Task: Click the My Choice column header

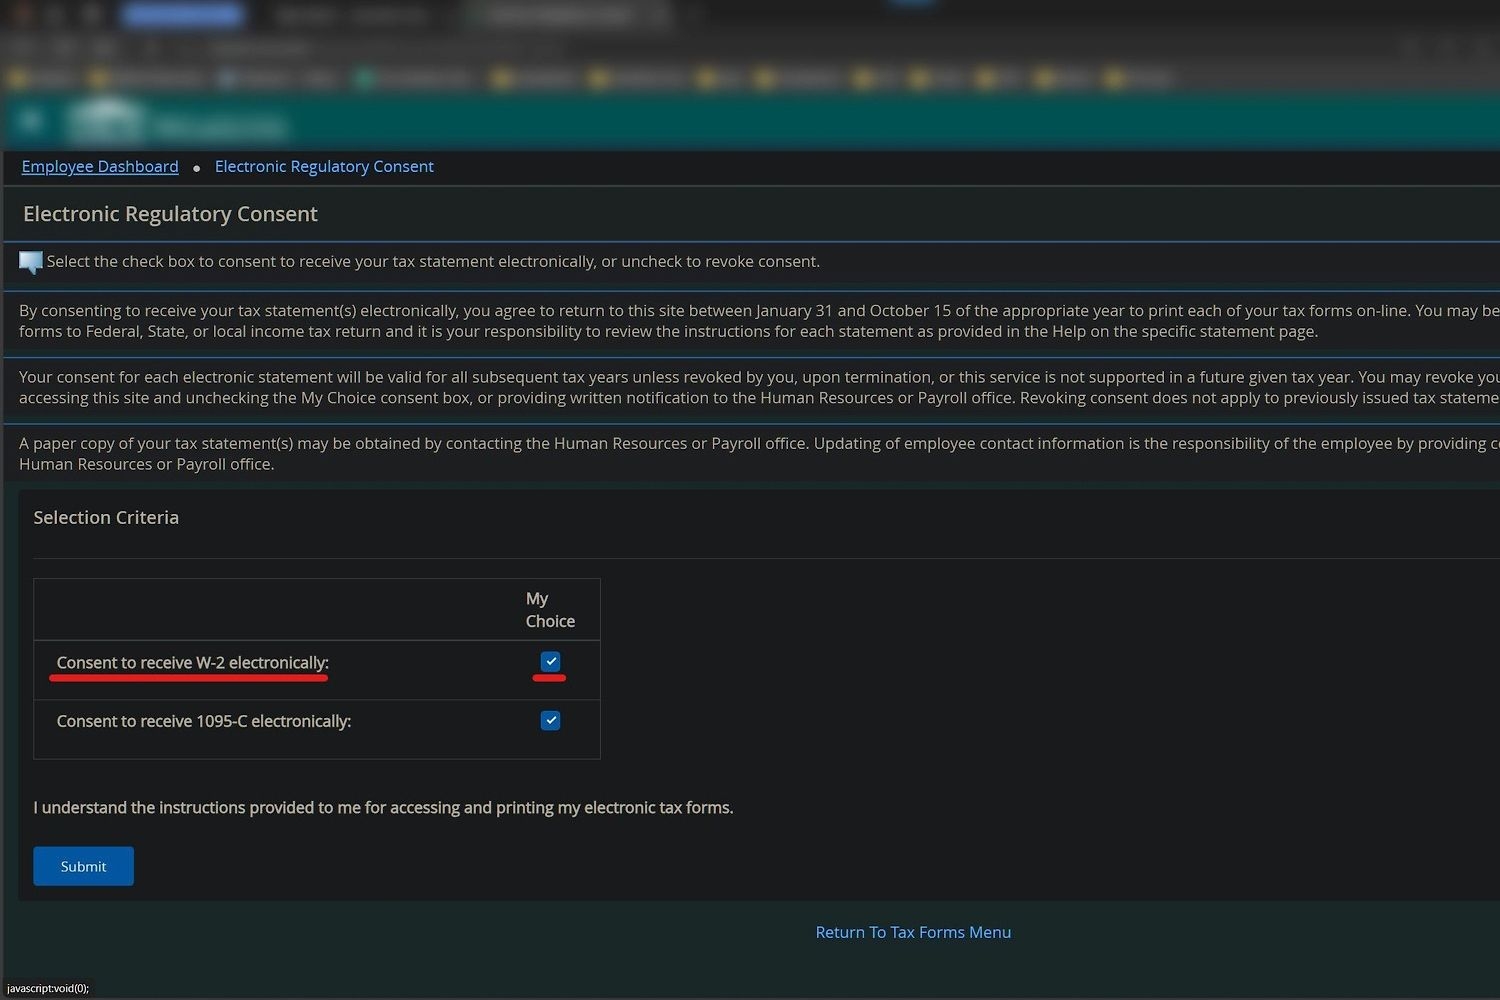Action: click(549, 610)
